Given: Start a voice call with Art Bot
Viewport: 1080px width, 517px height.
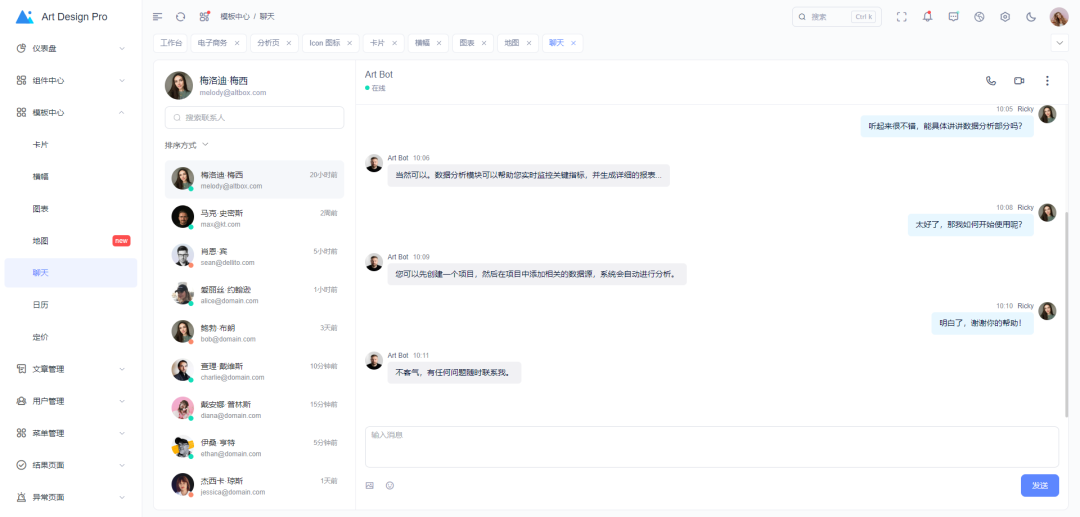Looking at the screenshot, I should (991, 81).
